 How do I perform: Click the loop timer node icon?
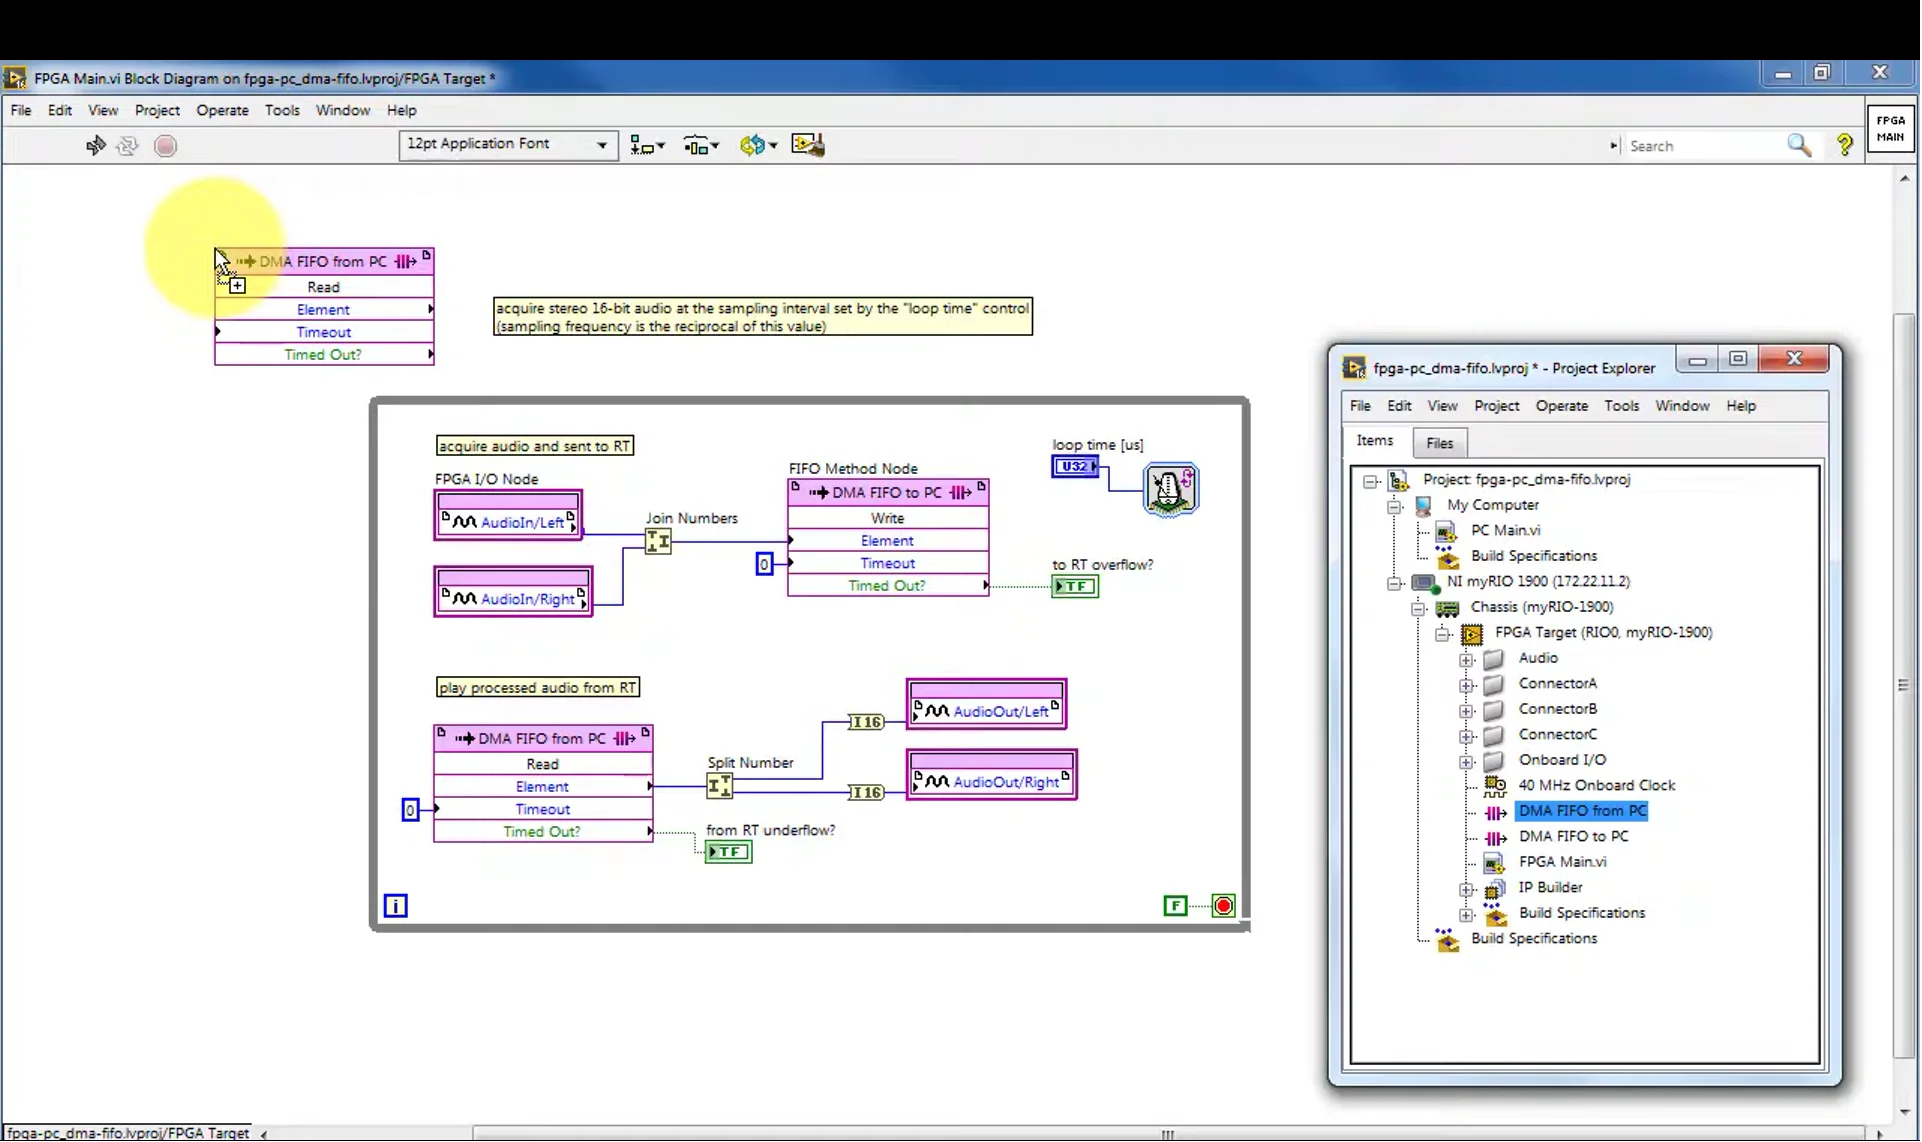[1170, 490]
